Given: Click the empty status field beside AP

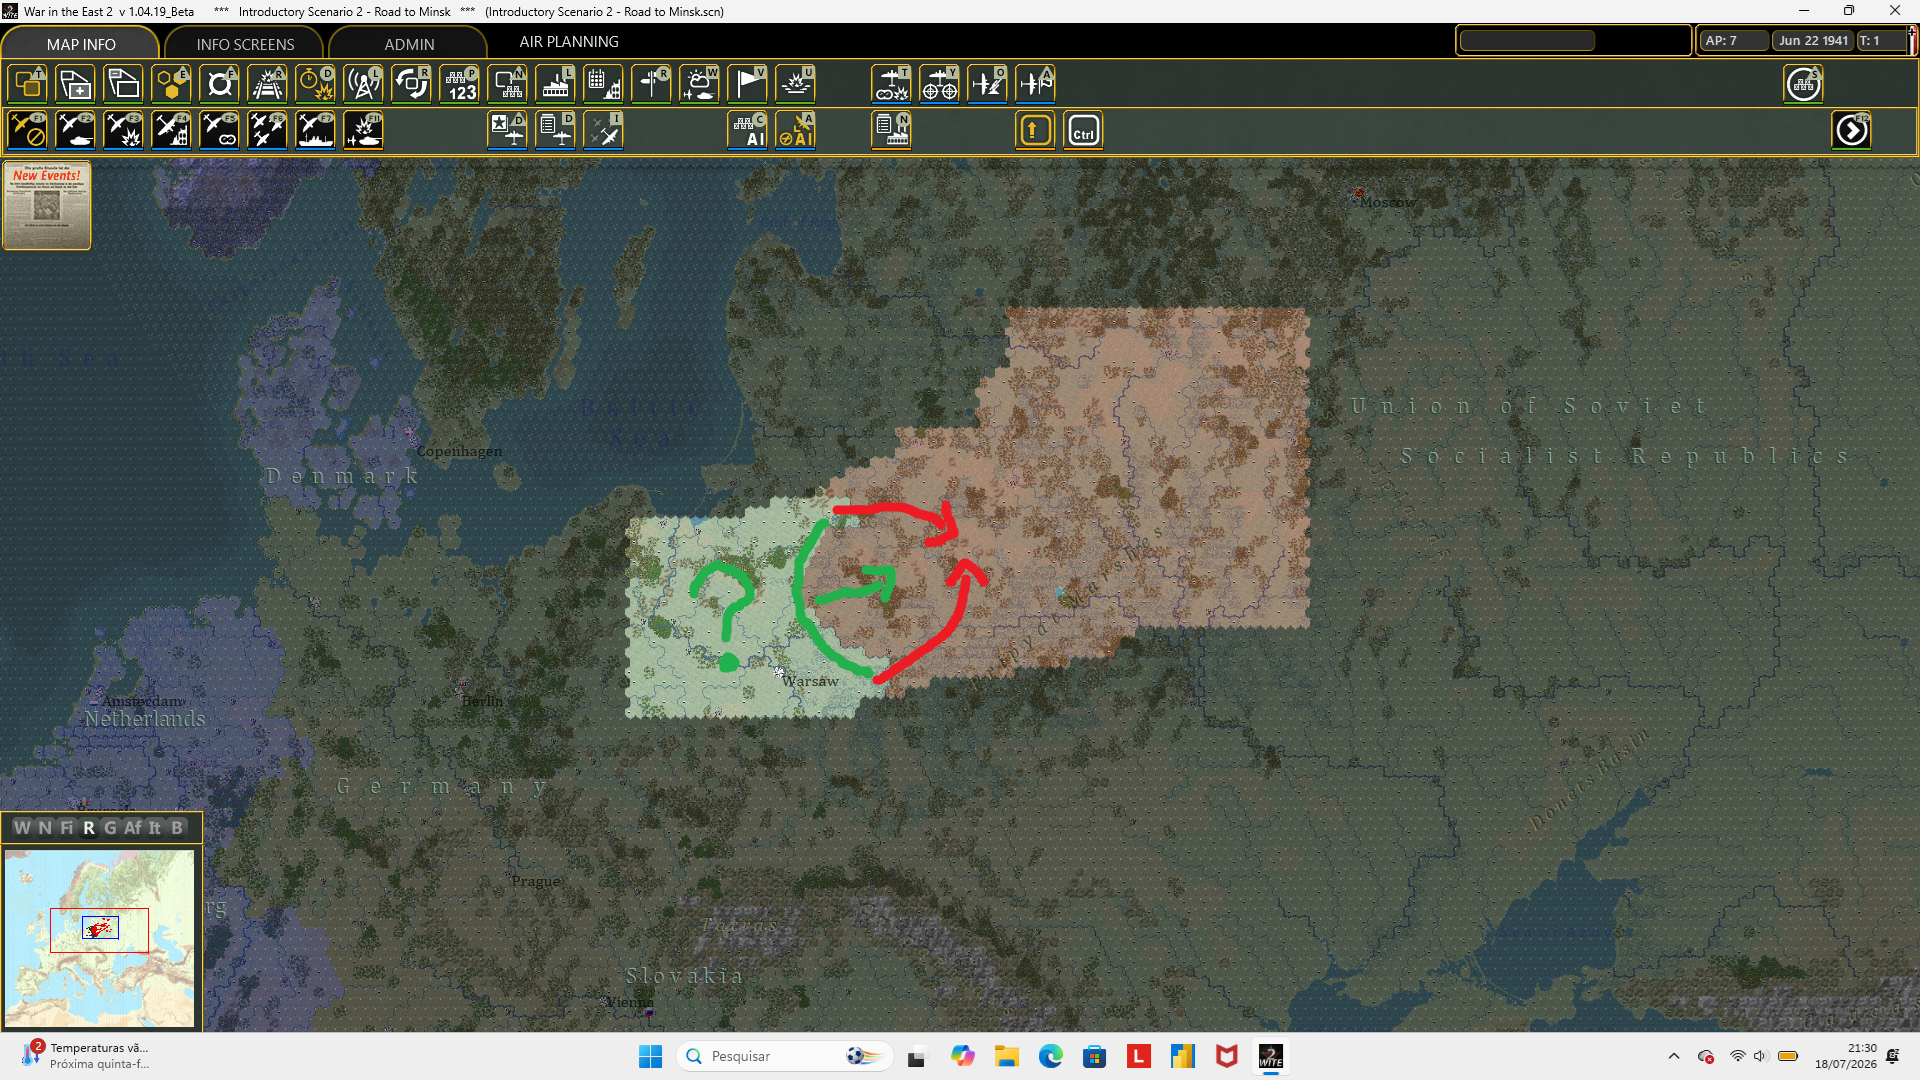Looking at the screenshot, I should tap(1527, 41).
